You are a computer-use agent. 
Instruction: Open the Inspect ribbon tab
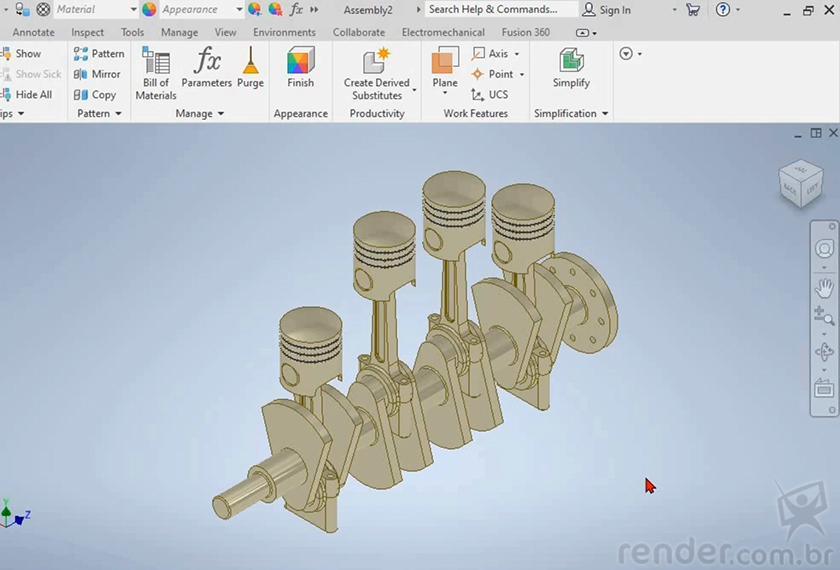pos(87,32)
